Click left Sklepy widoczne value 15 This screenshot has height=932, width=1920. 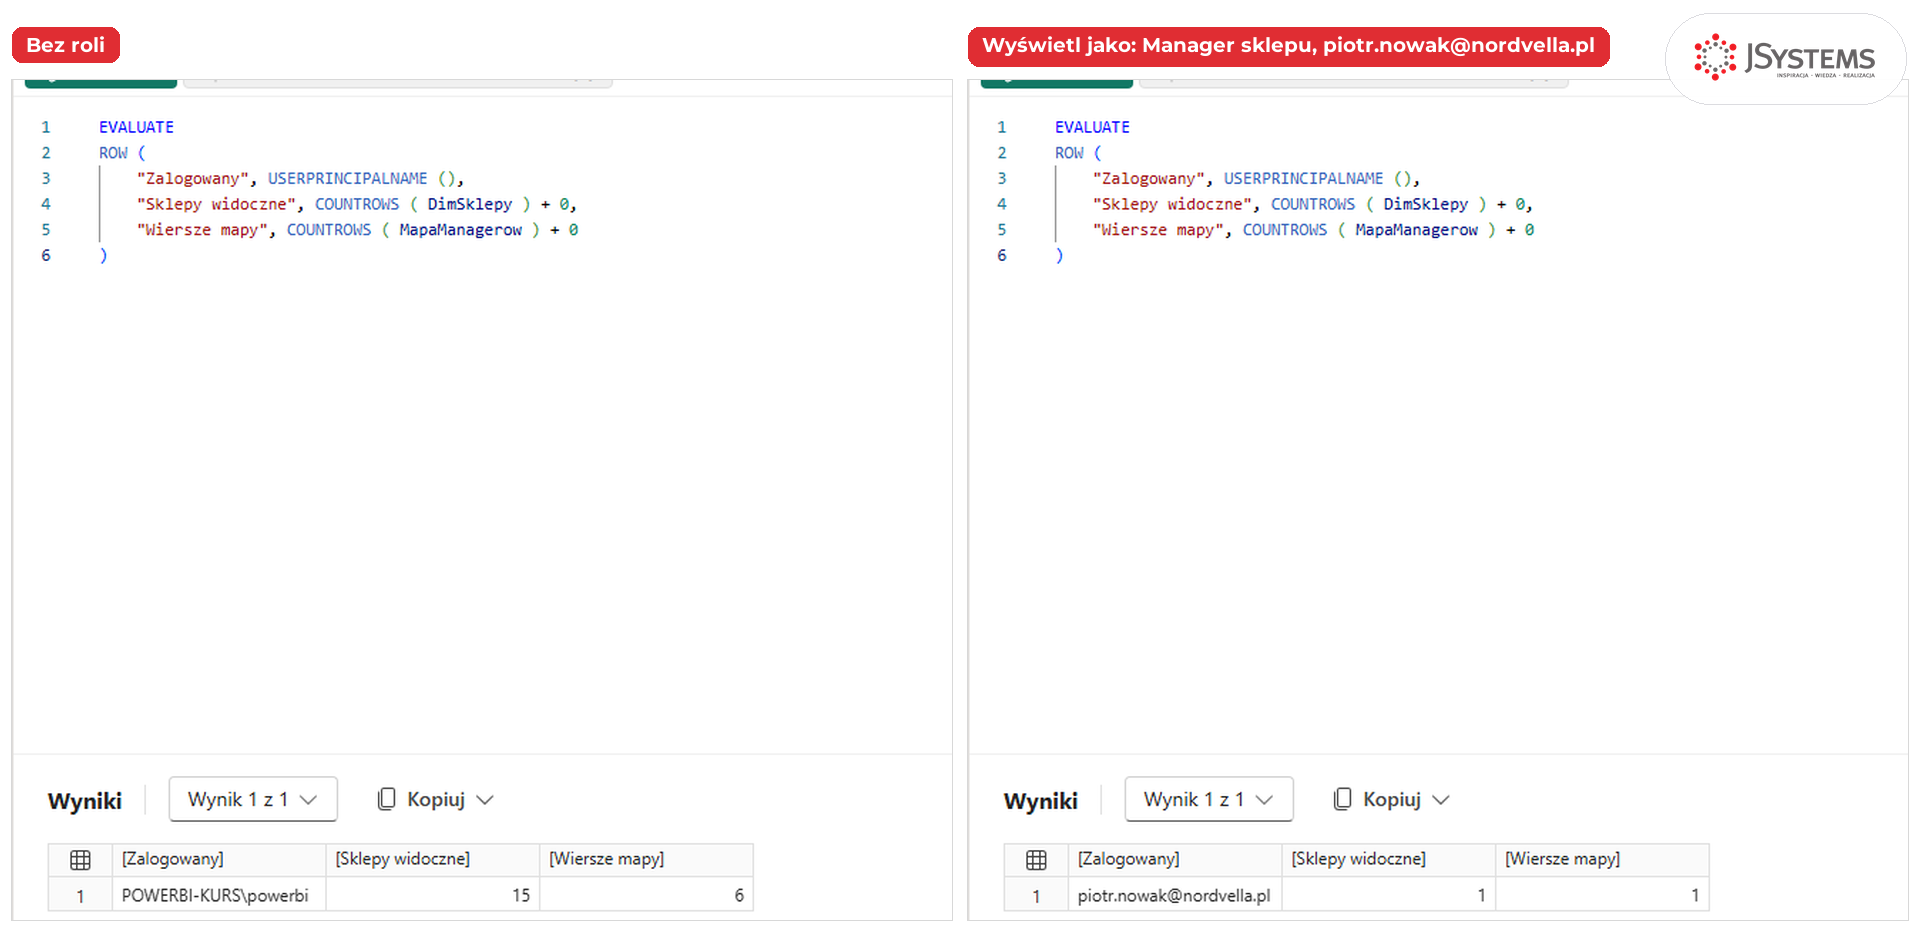coord(433,895)
